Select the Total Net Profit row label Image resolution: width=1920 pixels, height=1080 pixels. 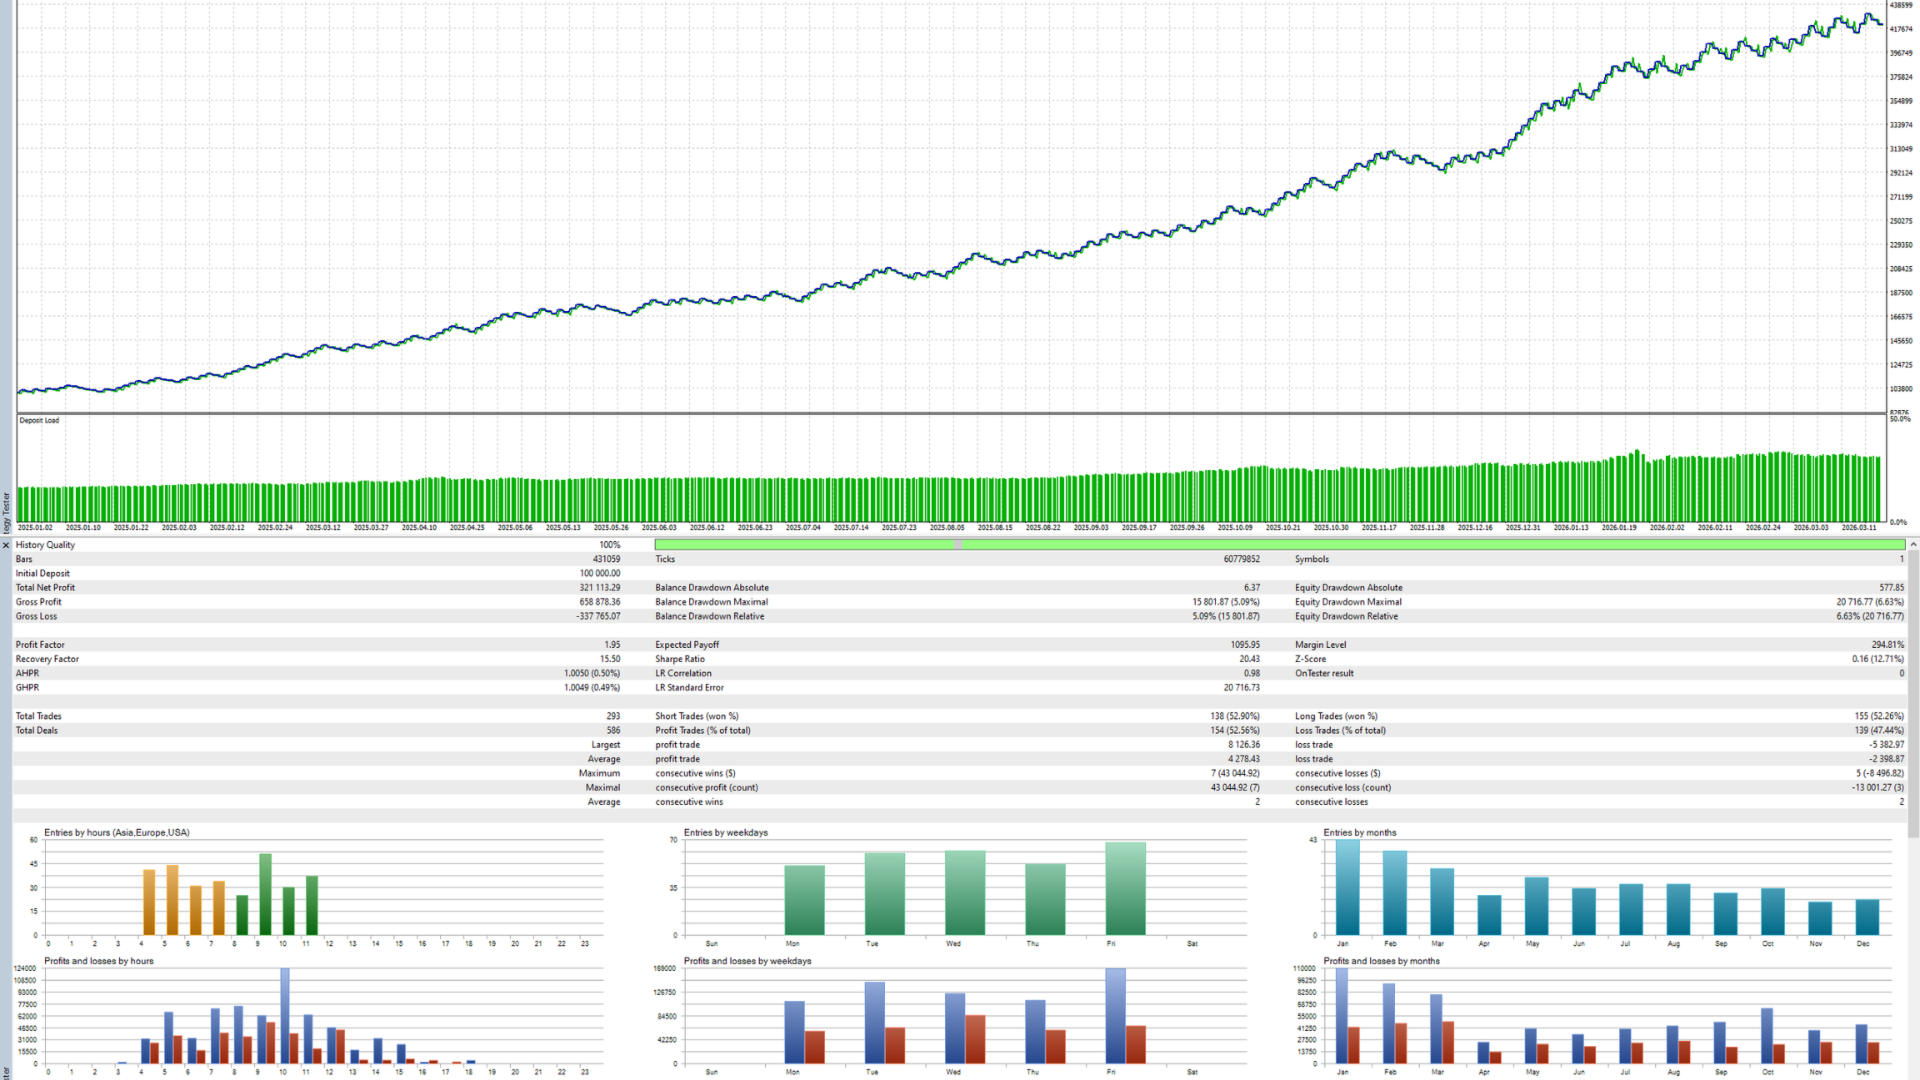pyautogui.click(x=45, y=588)
